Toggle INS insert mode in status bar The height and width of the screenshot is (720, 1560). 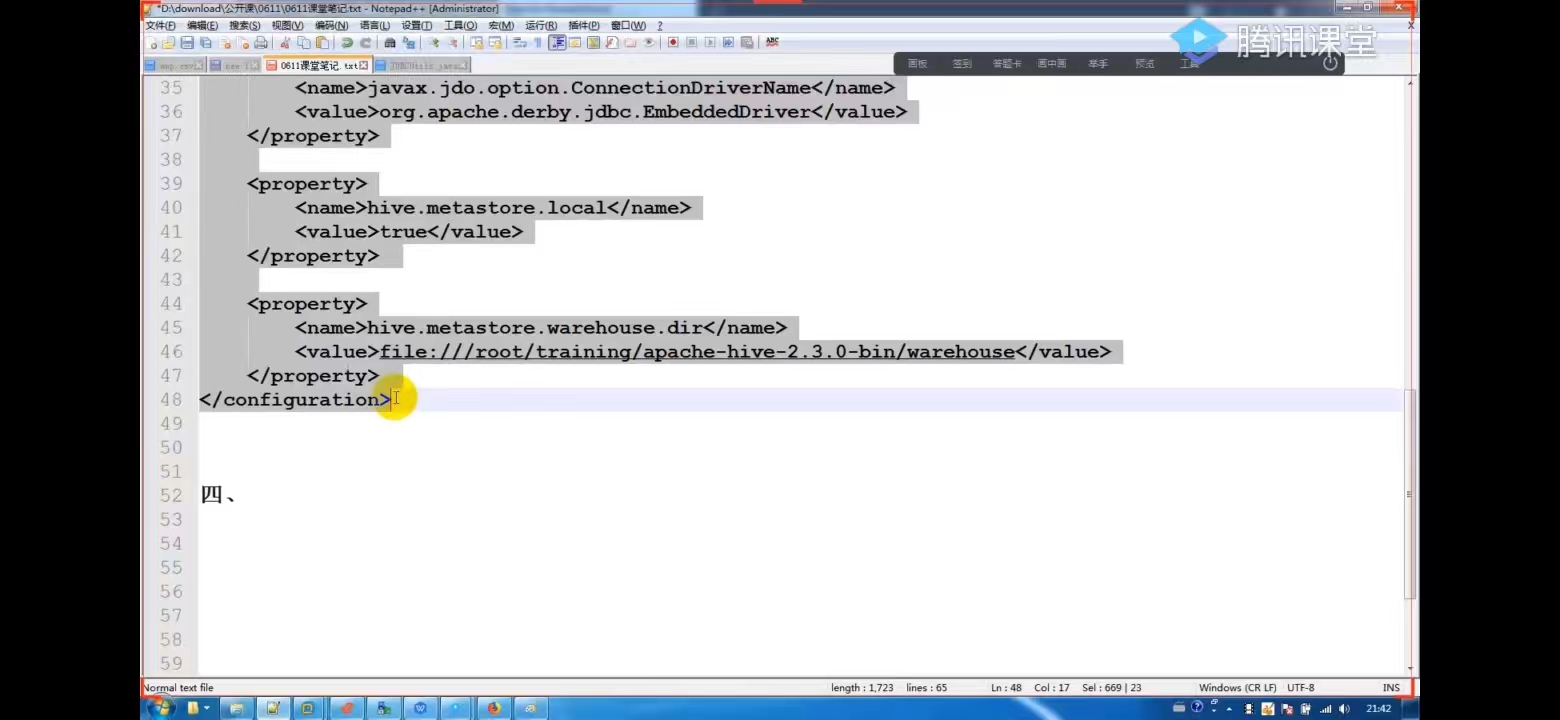(1391, 688)
